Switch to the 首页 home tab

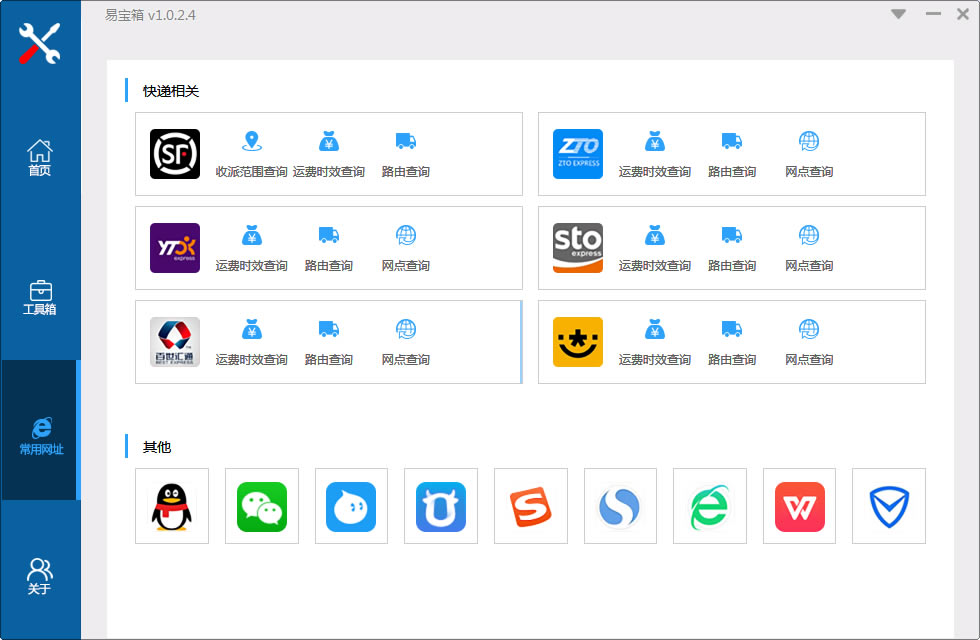click(40, 157)
